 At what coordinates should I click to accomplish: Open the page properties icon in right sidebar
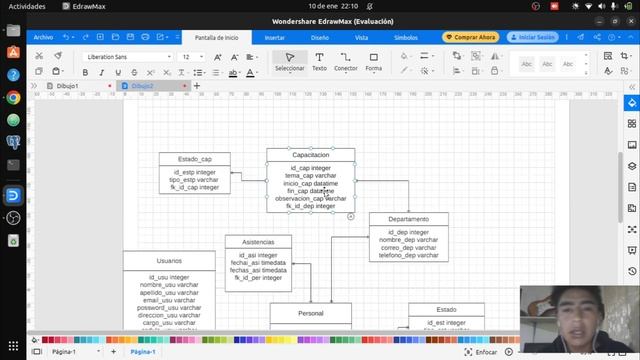click(632, 187)
